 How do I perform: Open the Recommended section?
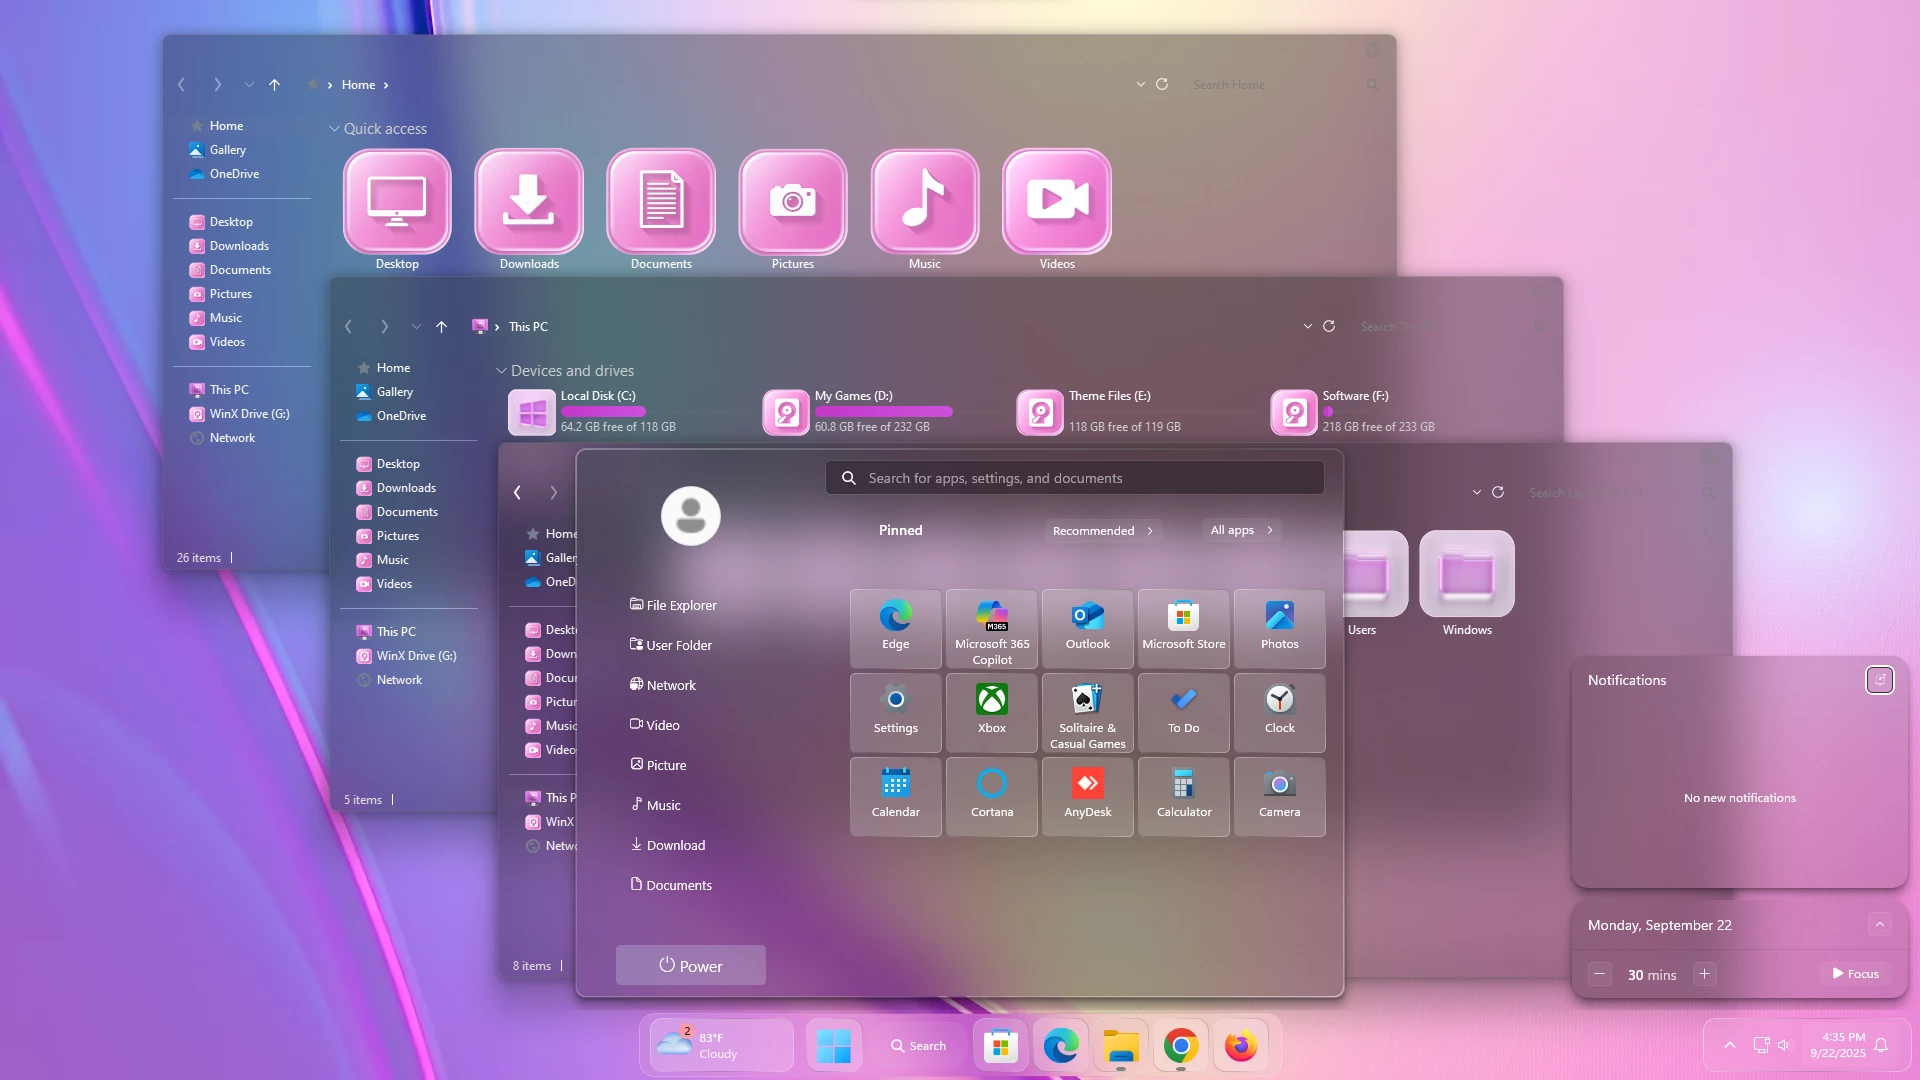[x=1103, y=531]
